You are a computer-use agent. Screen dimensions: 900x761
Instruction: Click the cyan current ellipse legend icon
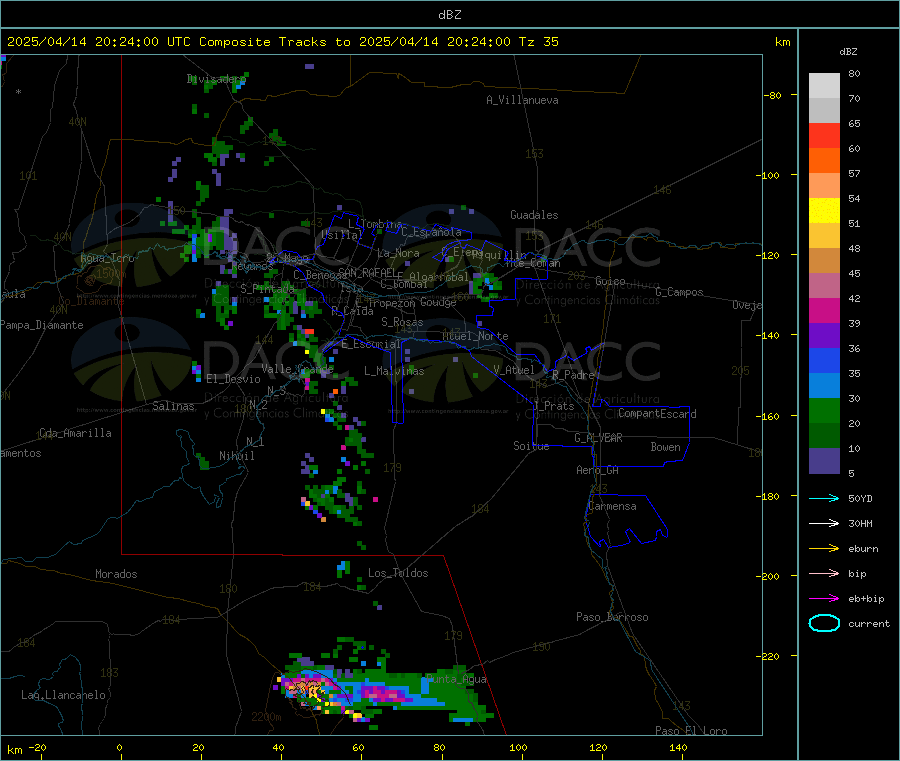pos(824,623)
